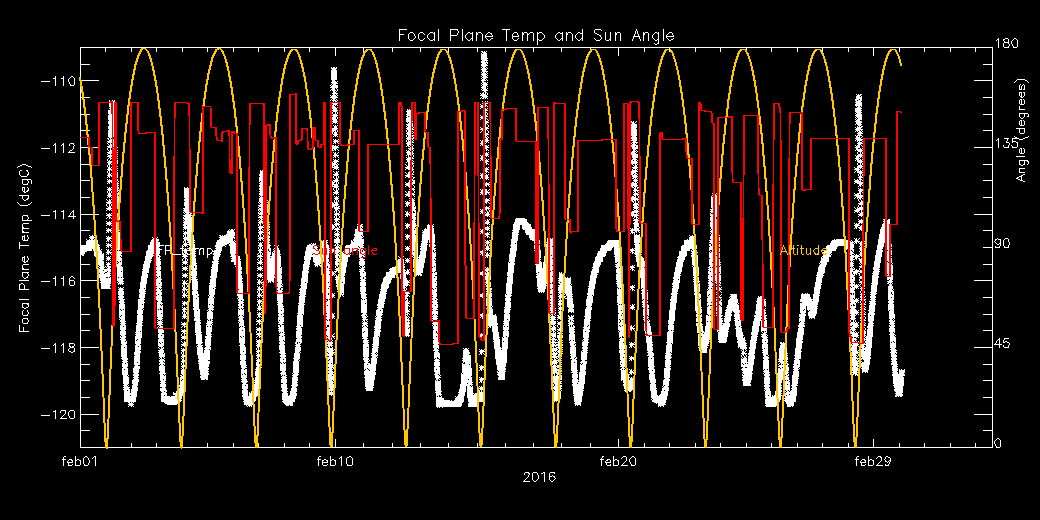Select the 'feb20' date tick label
Image resolution: width=1040 pixels, height=520 pixels.
[x=618, y=461]
